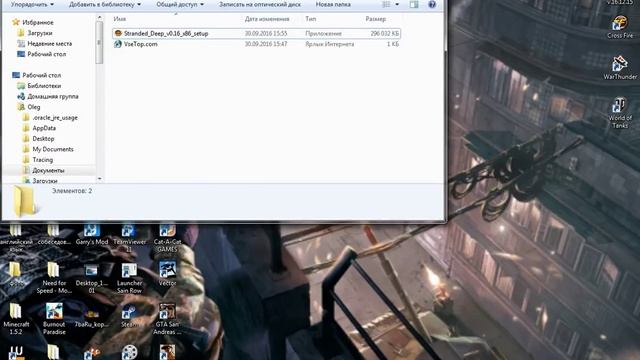Click the 30.09.2016 15:47 date cell
Image resolution: width=640 pixels, height=360 pixels.
click(266, 44)
